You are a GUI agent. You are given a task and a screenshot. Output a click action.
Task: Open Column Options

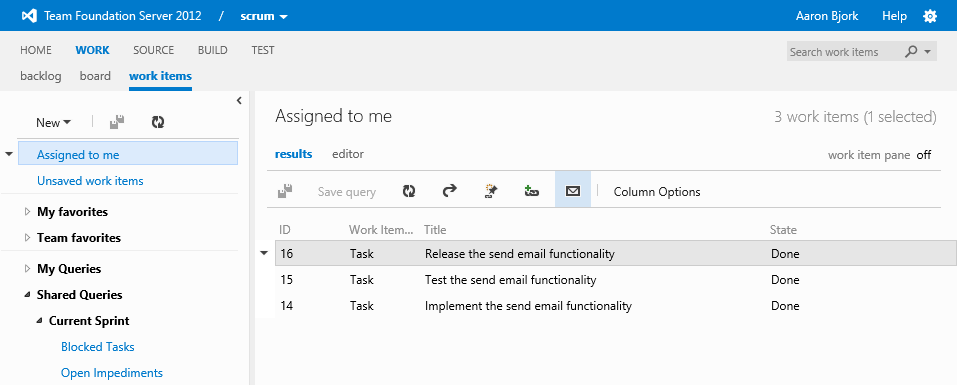[x=657, y=192]
